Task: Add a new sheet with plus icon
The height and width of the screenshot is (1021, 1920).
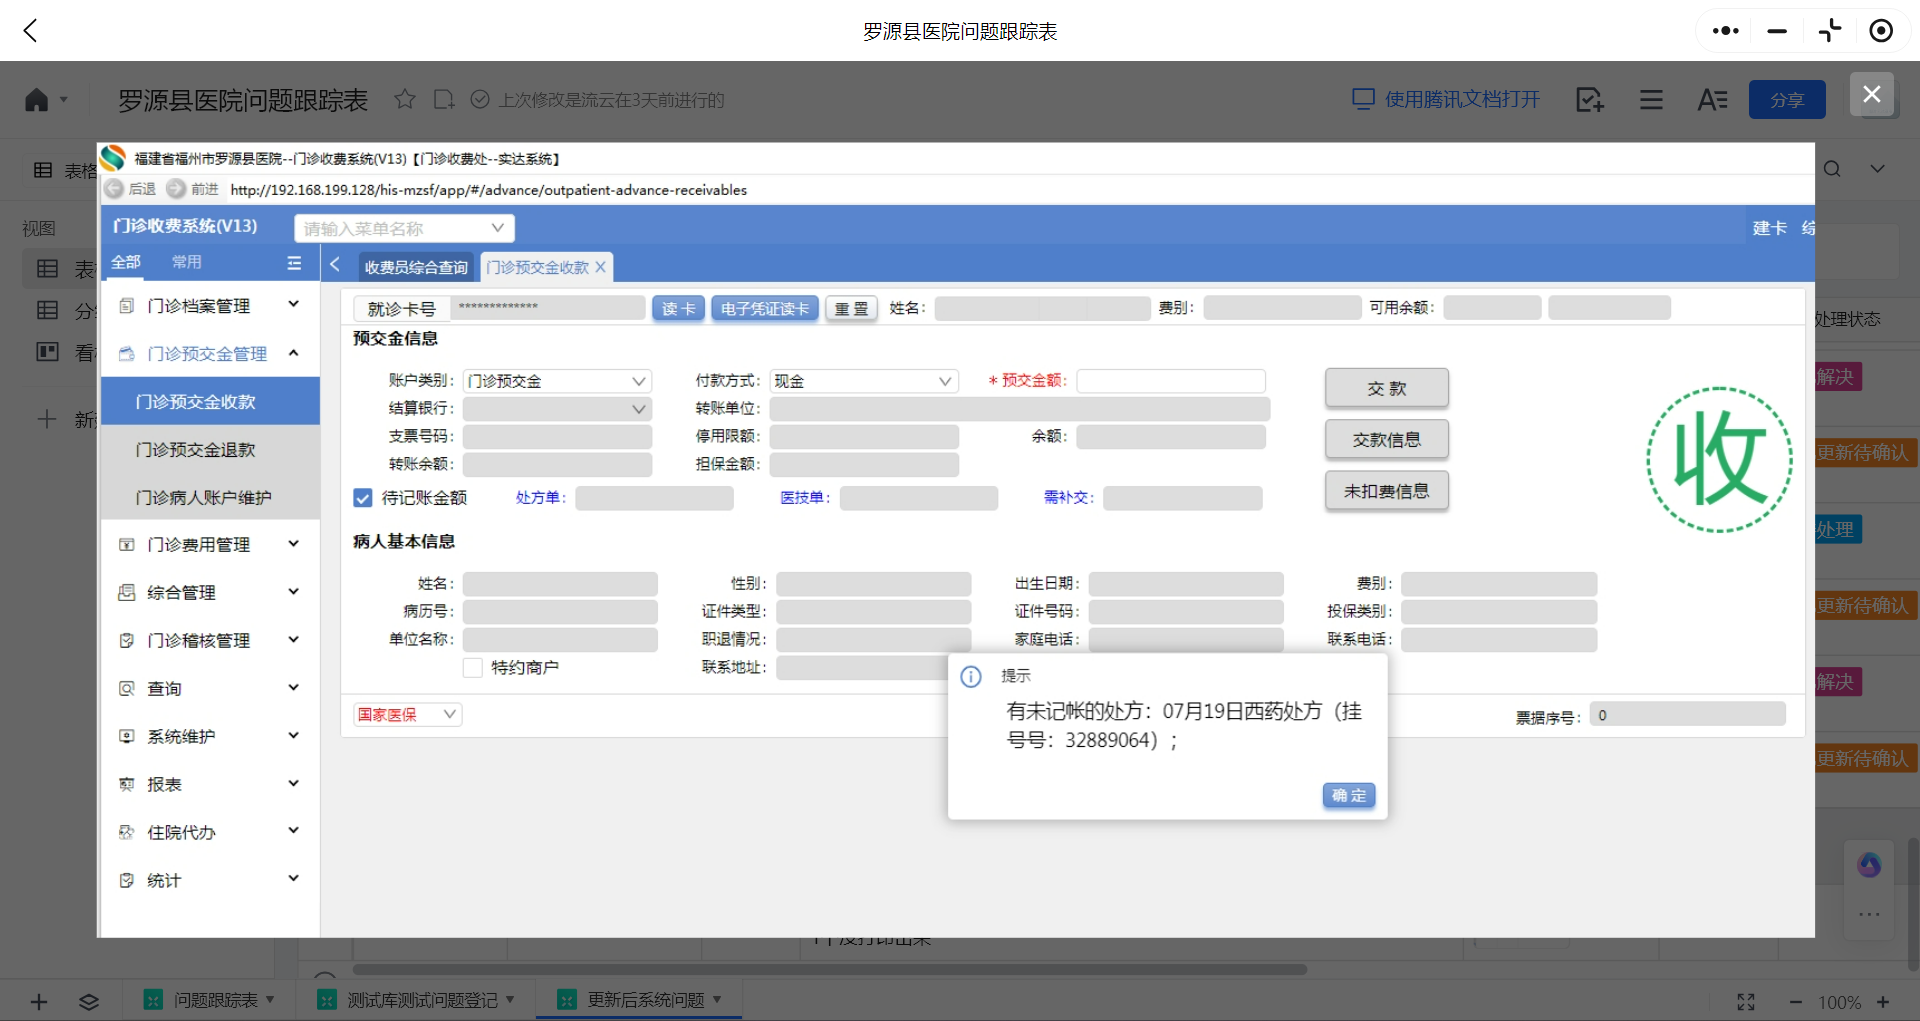Action: click(x=39, y=1001)
